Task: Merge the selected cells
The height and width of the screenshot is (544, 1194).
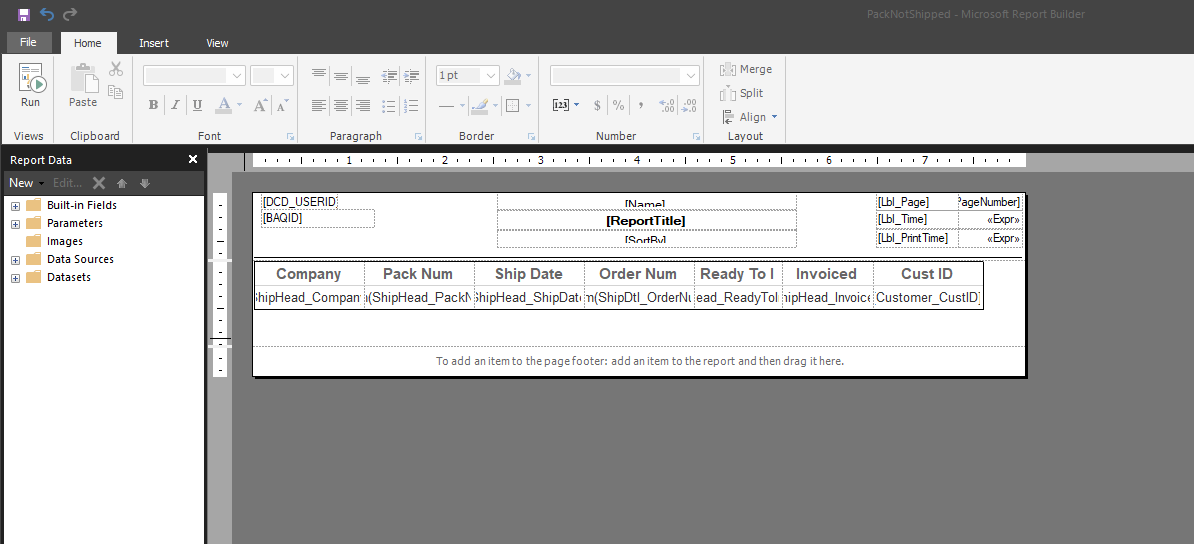Action: click(x=746, y=69)
